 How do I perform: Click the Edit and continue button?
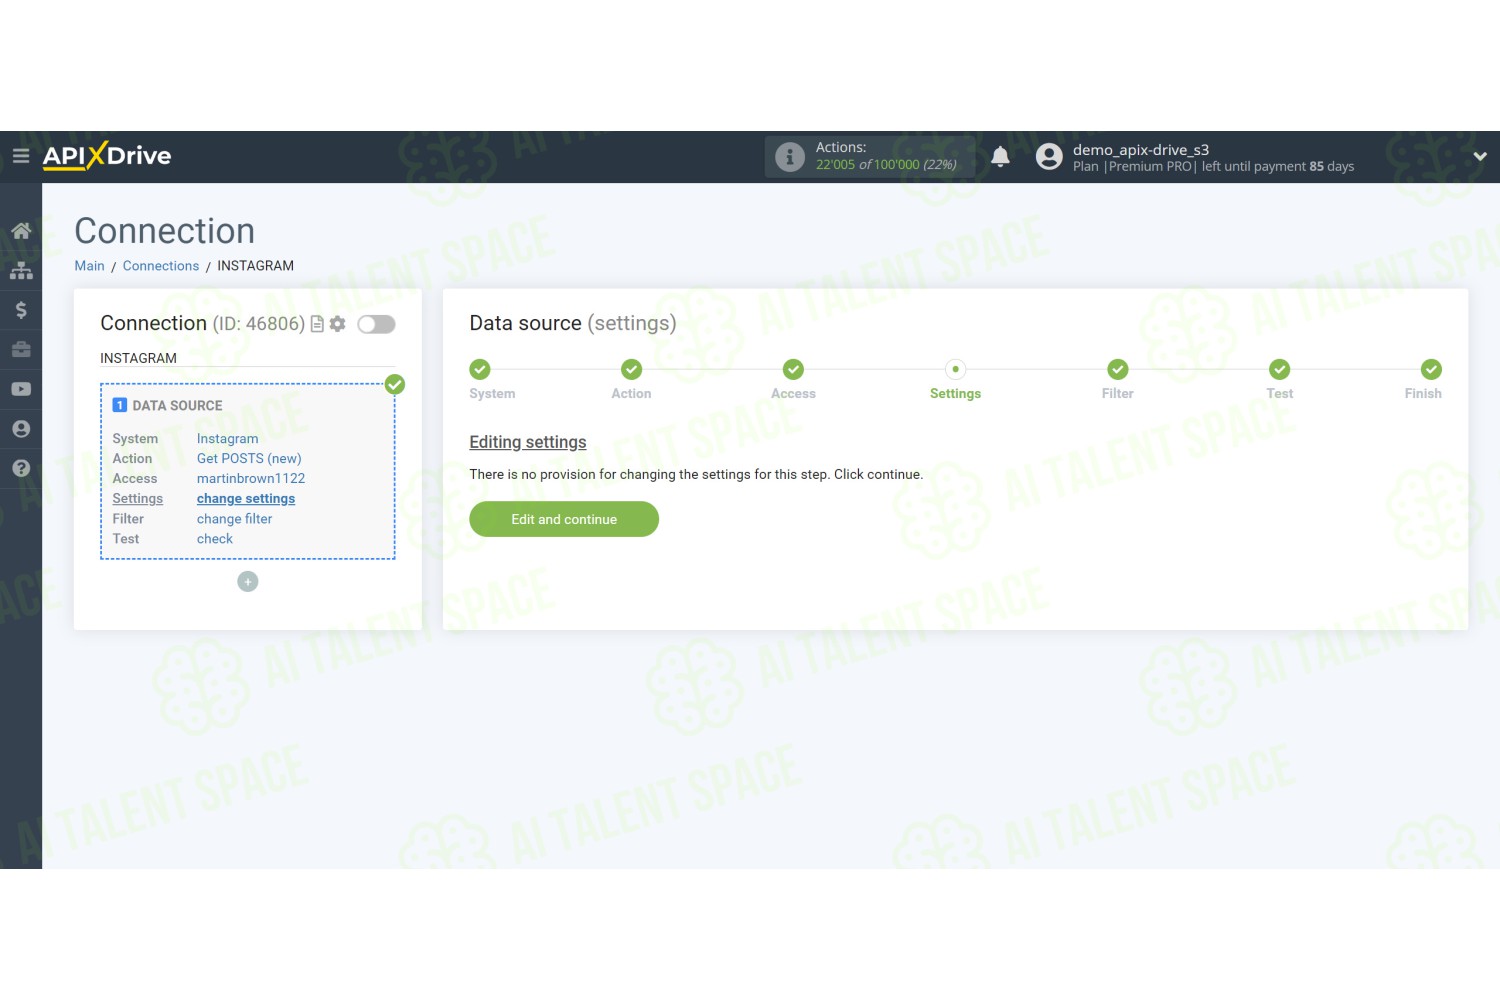coord(564,519)
